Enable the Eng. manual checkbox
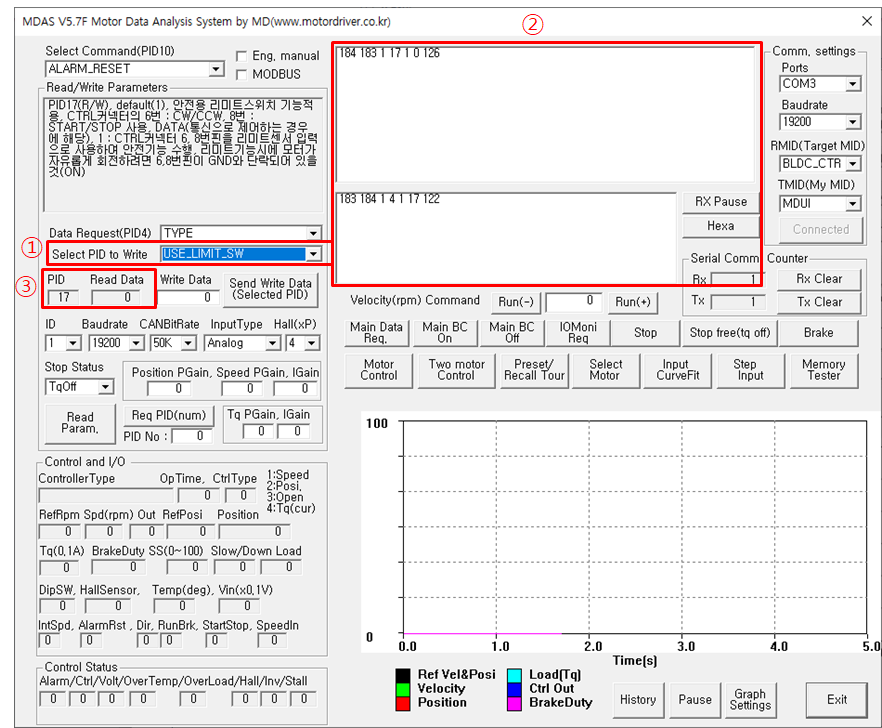The width and height of the screenshot is (882, 728). pyautogui.click(x=241, y=56)
